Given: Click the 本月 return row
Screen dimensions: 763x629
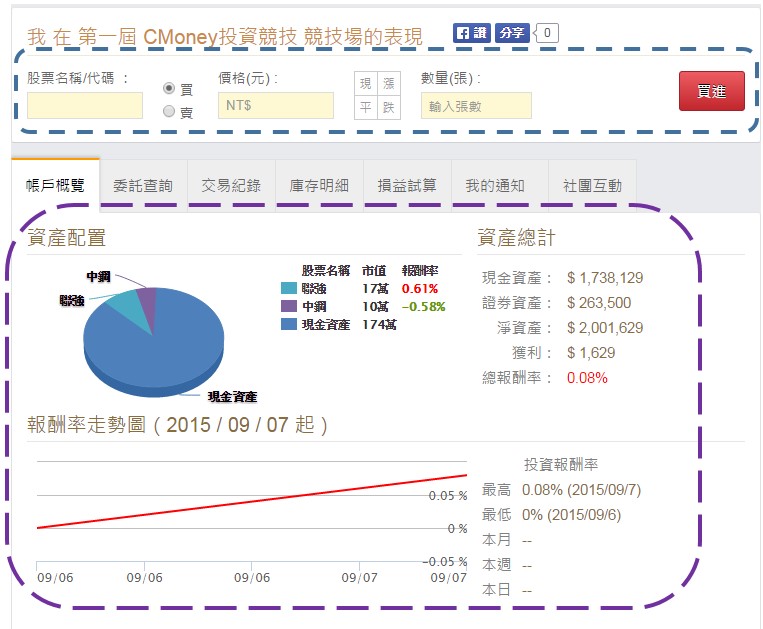Looking at the screenshot, I should point(507,540).
